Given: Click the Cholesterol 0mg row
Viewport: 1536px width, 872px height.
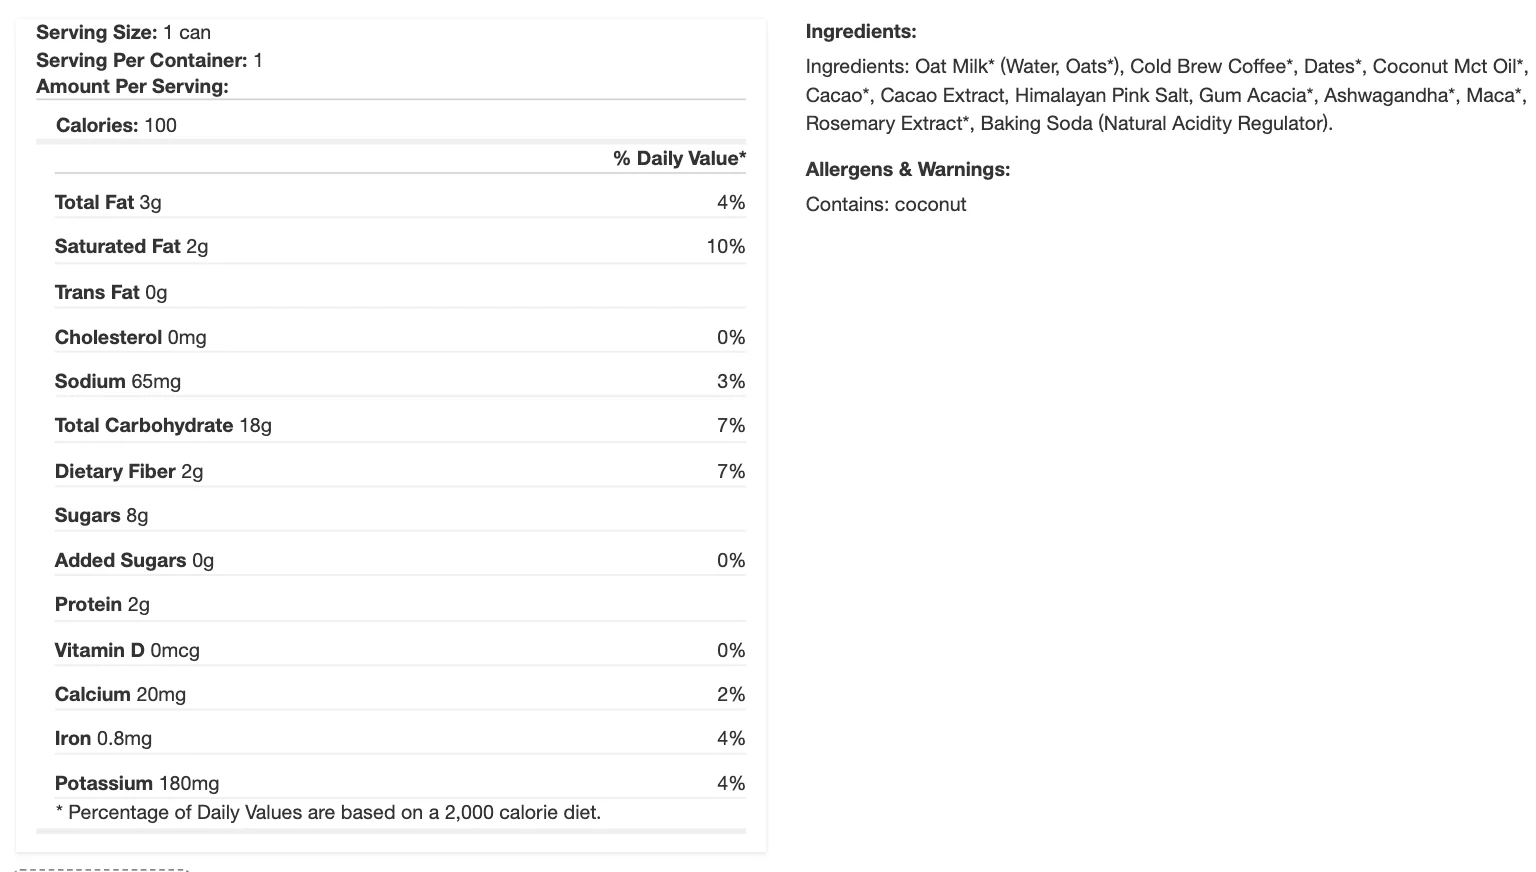Looking at the screenshot, I should (130, 337).
